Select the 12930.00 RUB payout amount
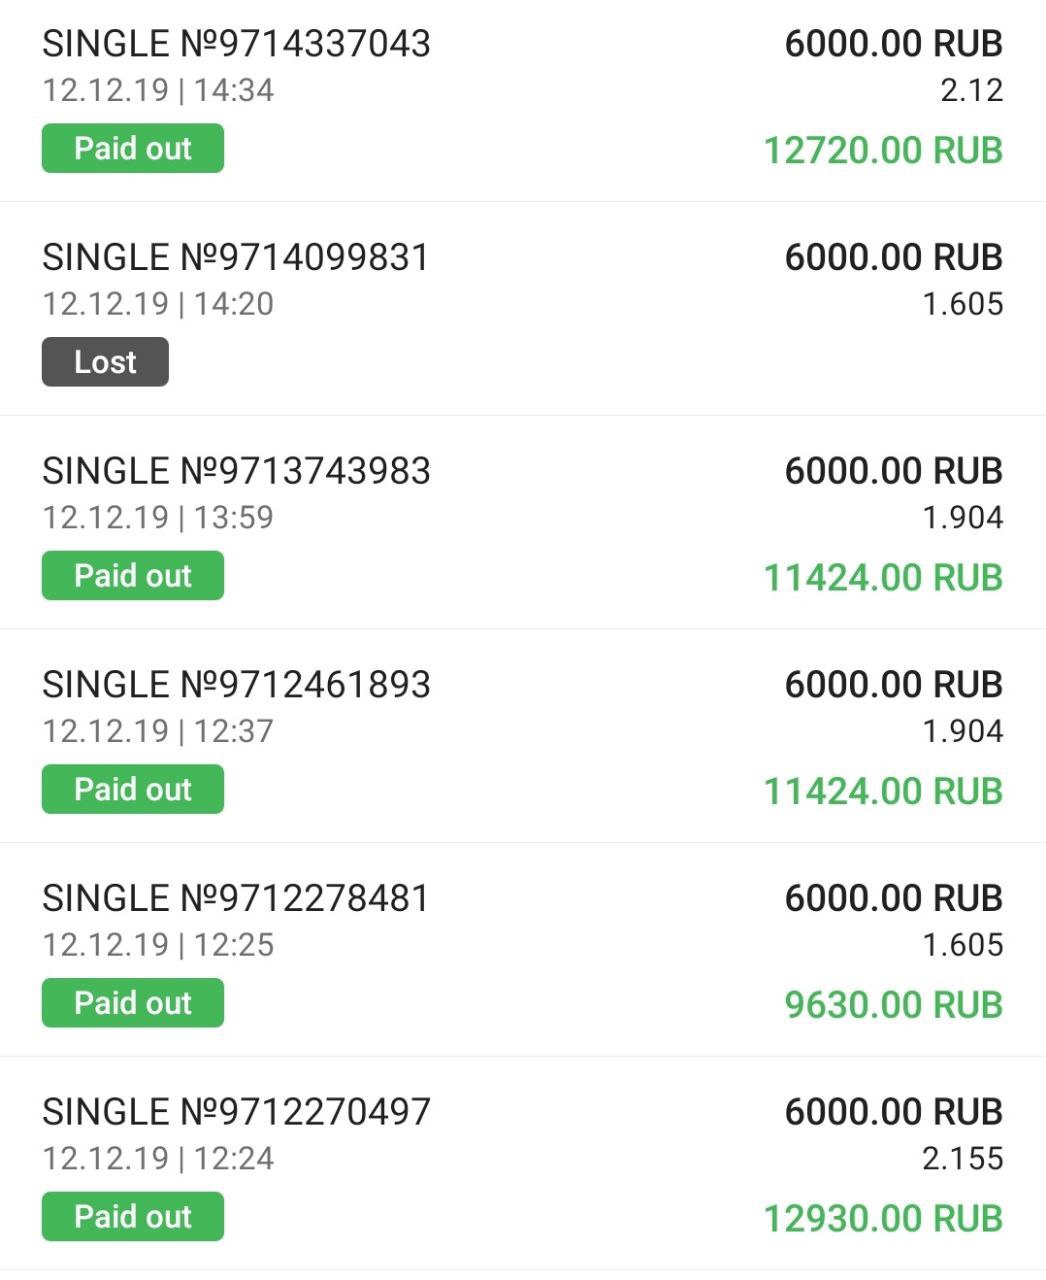This screenshot has height=1280, width=1046. 883,1219
